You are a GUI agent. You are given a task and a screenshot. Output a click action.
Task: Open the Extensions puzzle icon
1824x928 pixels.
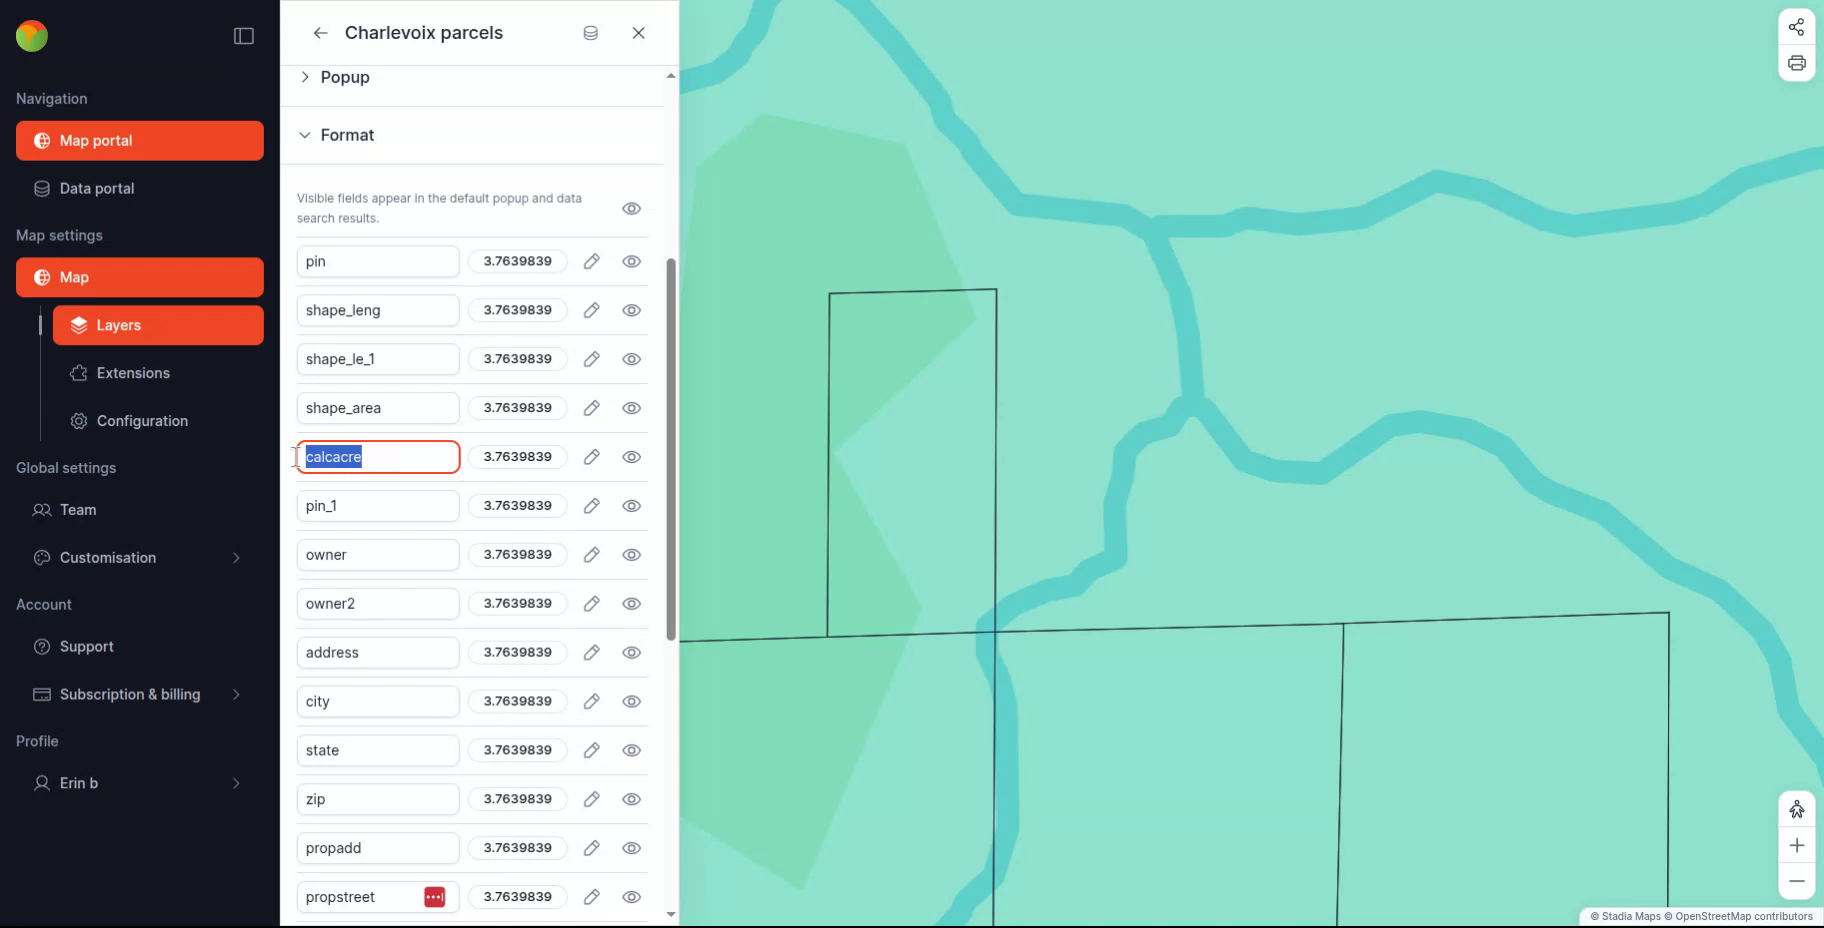(78, 373)
